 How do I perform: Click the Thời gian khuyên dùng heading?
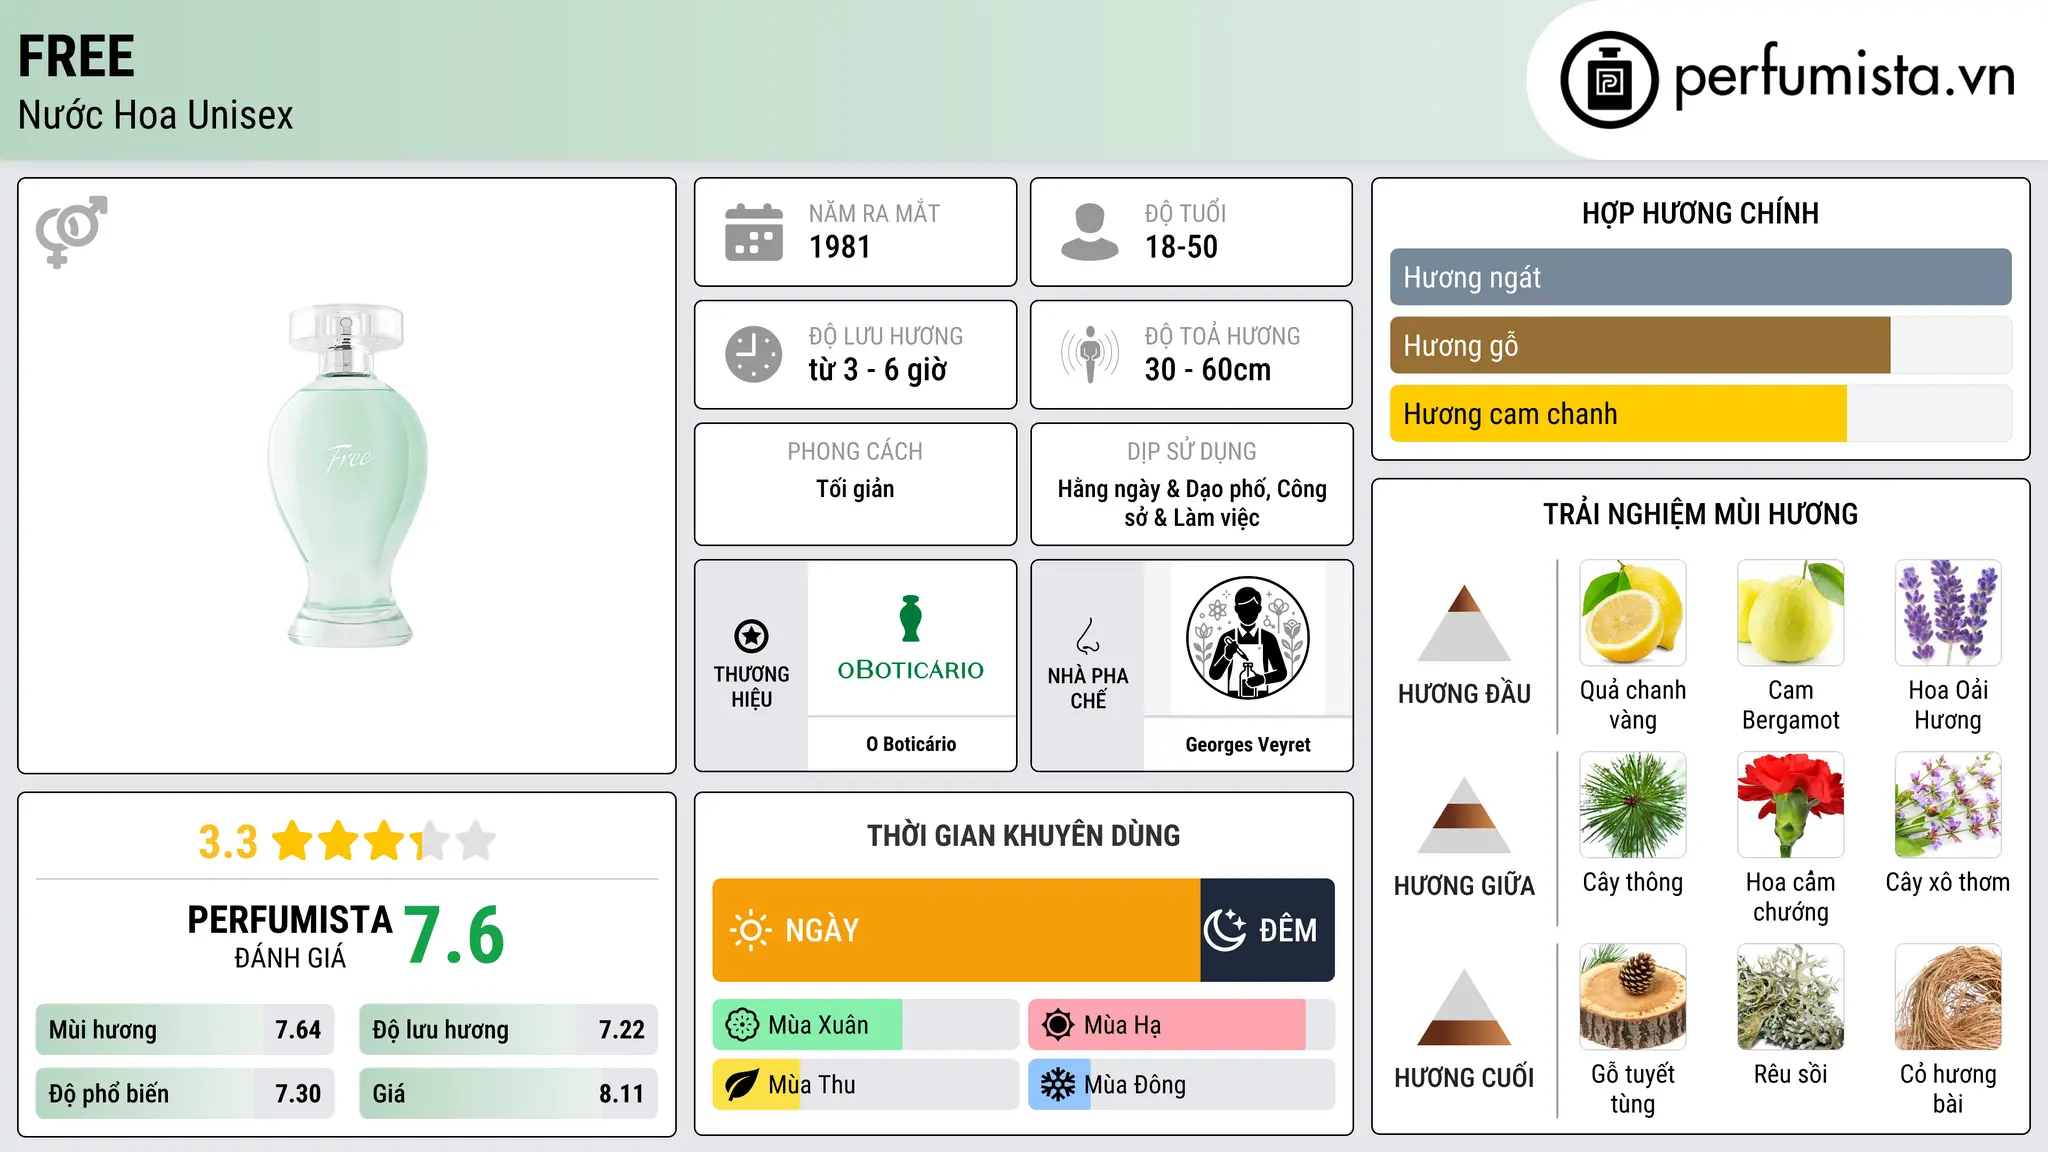[1023, 835]
